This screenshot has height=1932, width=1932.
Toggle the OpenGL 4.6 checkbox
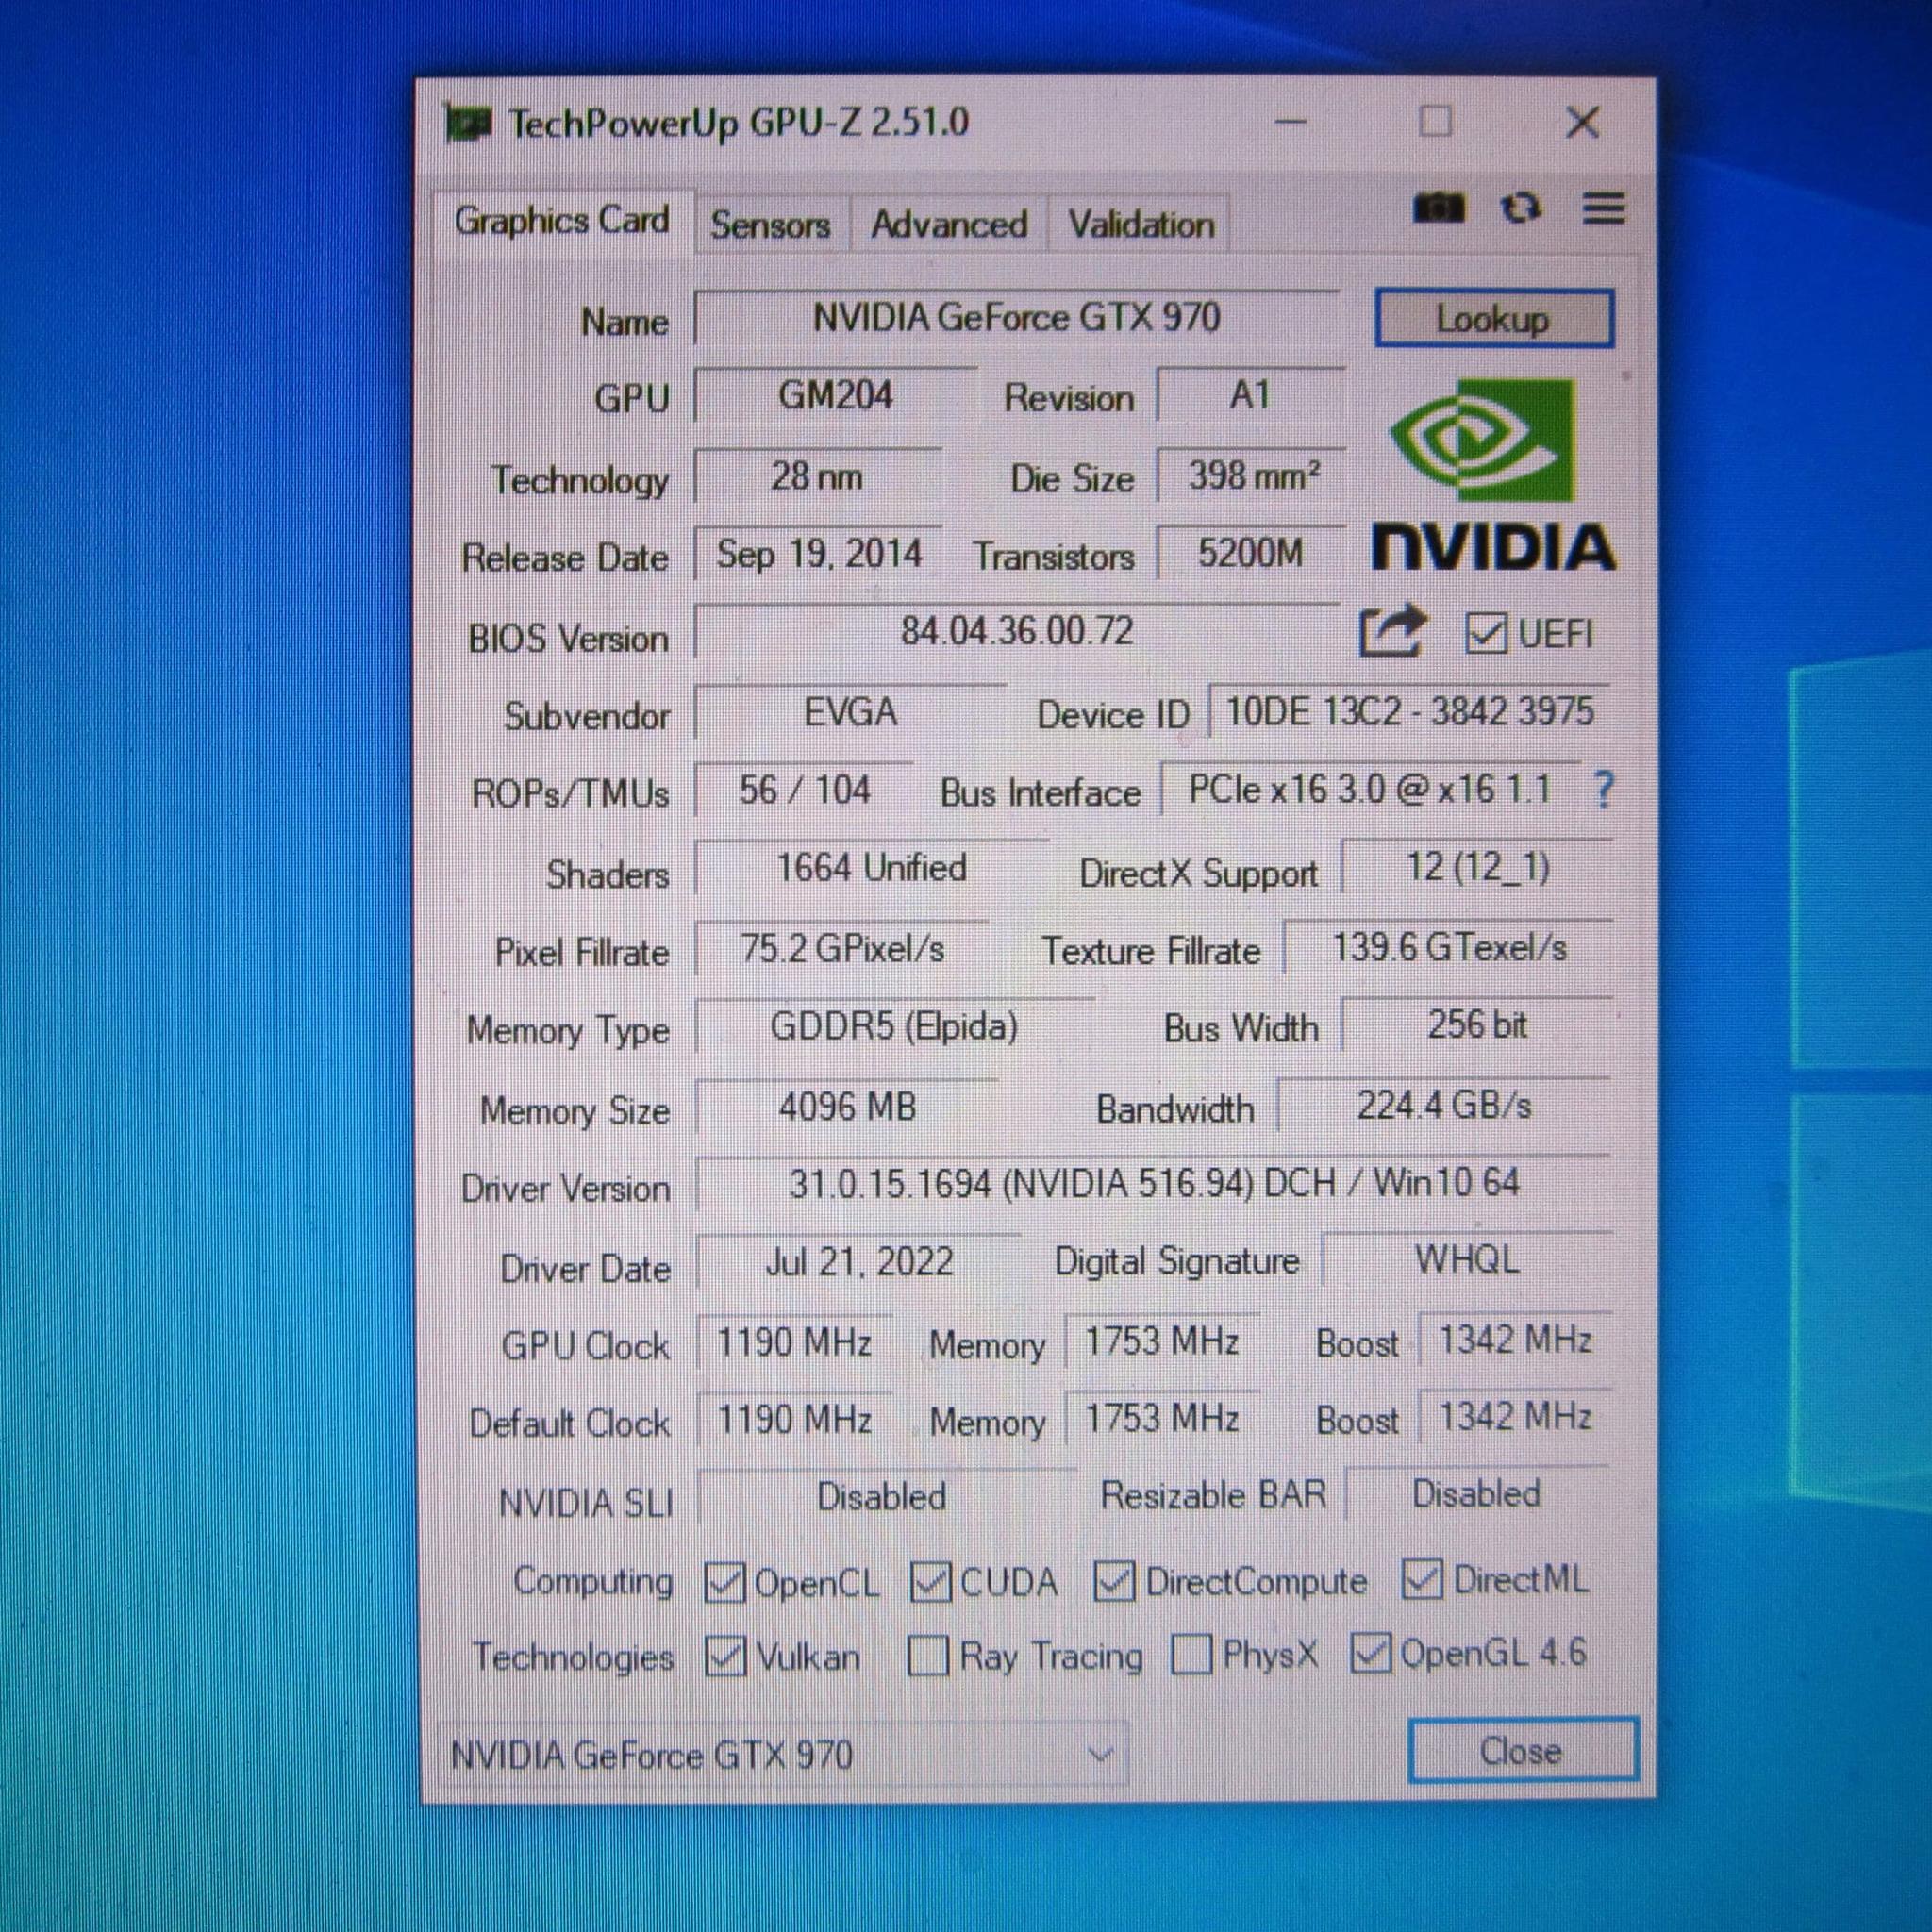1370,1652
